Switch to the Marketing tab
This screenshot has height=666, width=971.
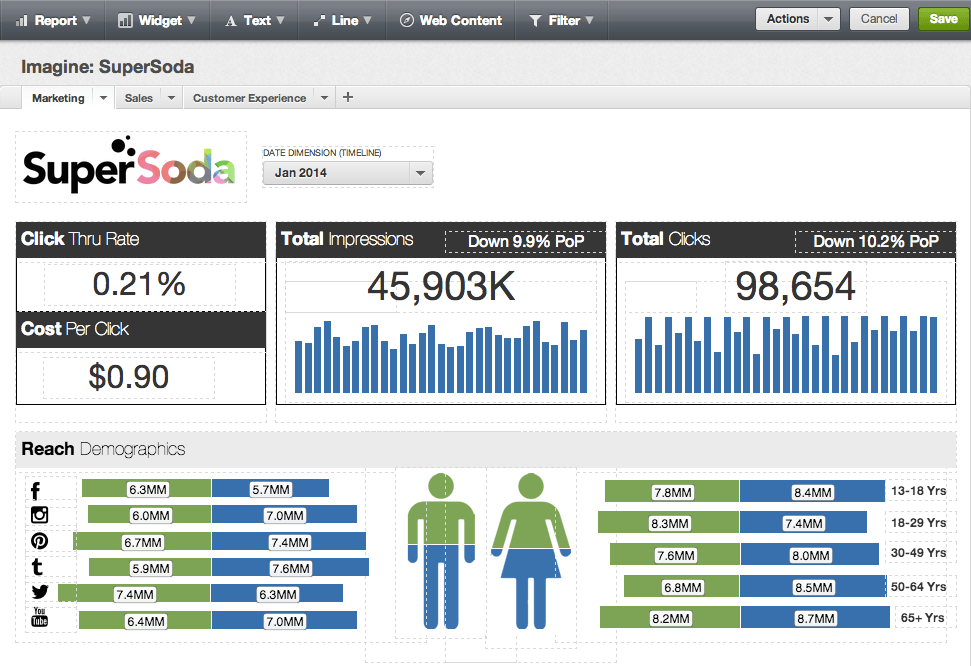58,98
